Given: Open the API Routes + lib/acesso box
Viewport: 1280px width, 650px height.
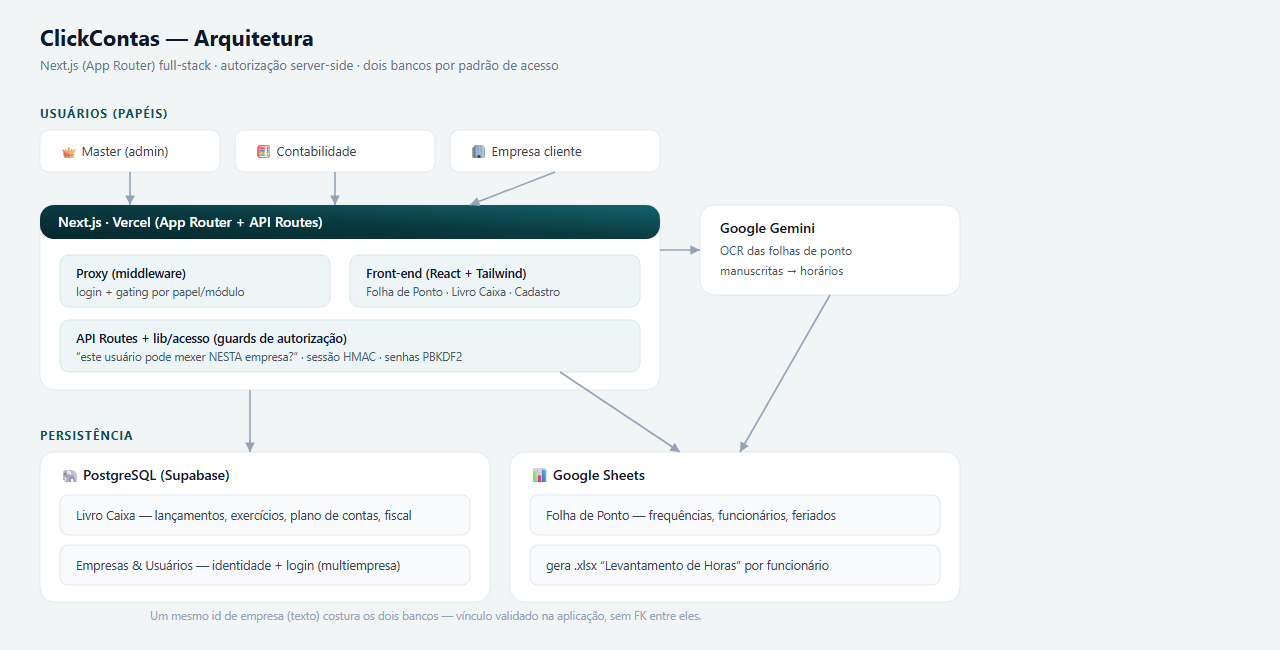Looking at the screenshot, I should coord(350,346).
